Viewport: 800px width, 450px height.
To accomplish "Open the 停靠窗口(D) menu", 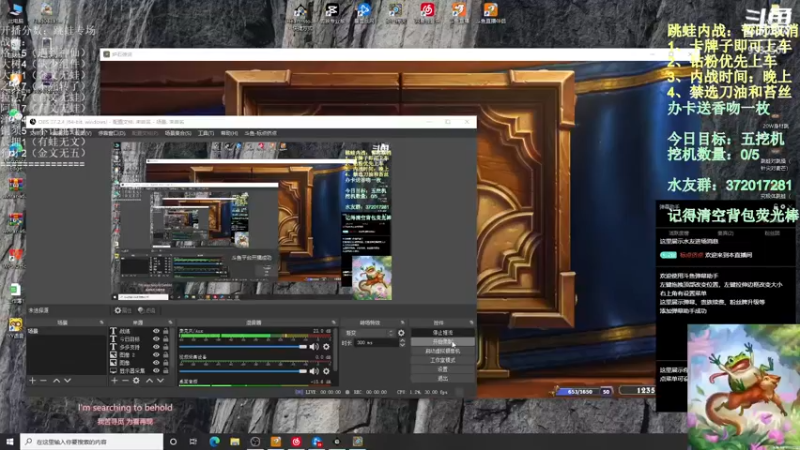I will (x=112, y=133).
